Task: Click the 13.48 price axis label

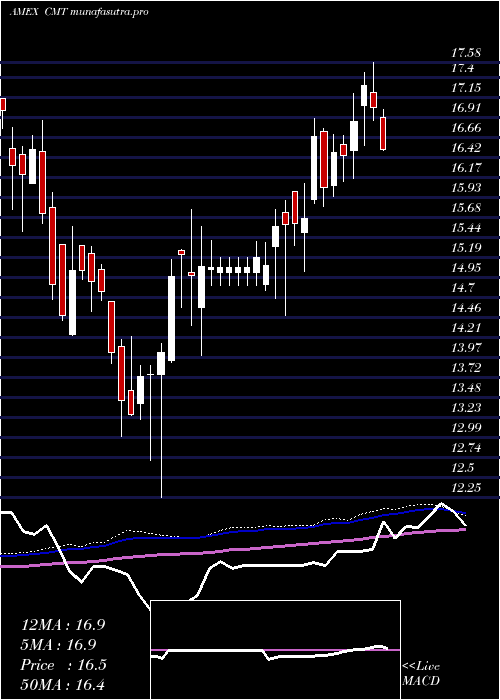Action: (466, 388)
